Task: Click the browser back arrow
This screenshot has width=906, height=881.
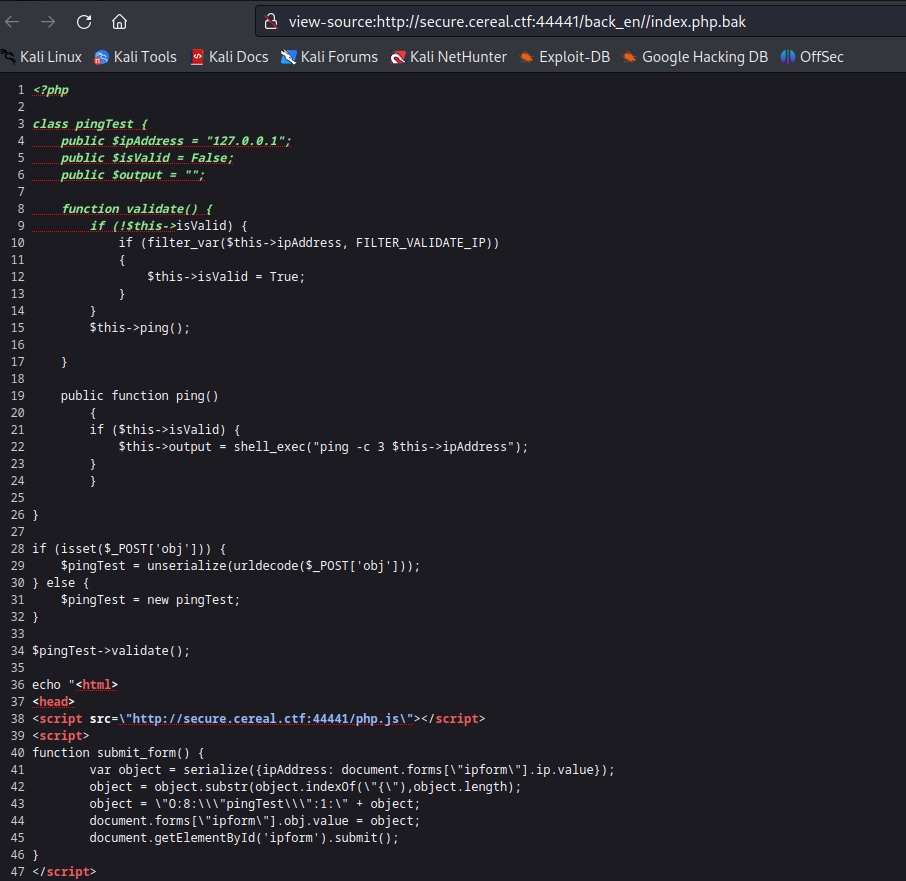Action: click(12, 22)
